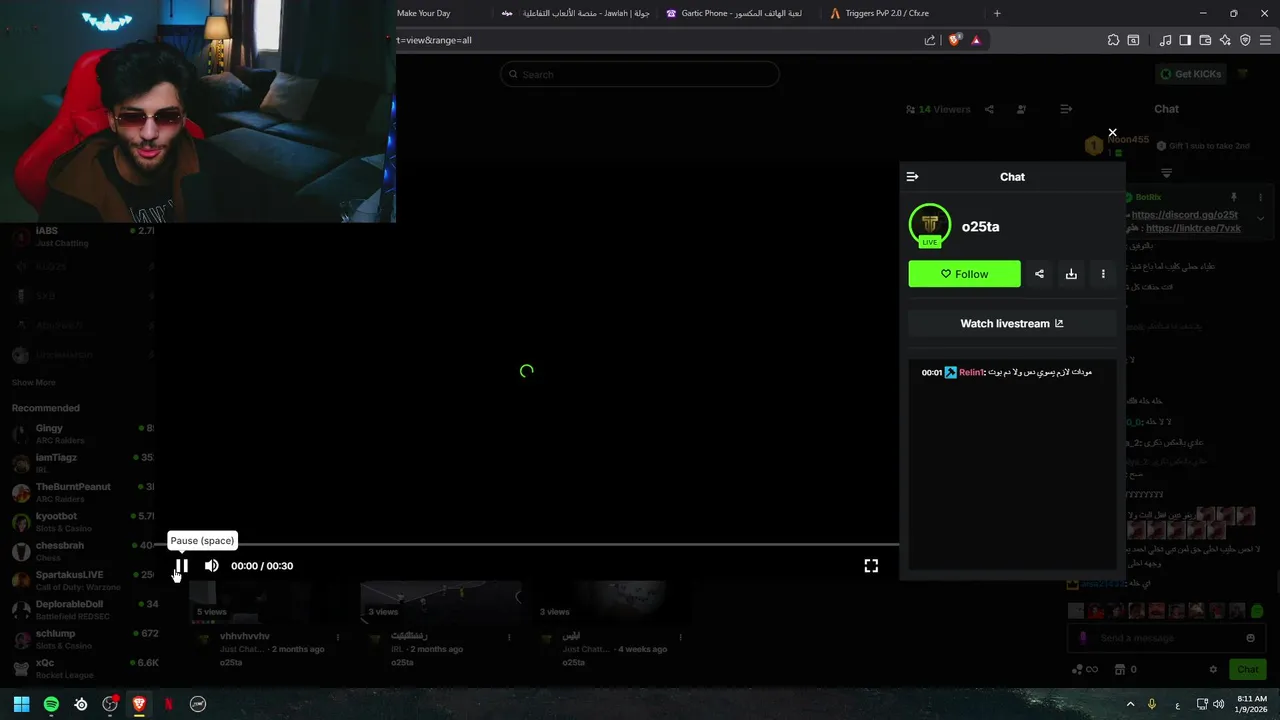This screenshot has height=720, width=1280.
Task: Open Spotify from taskbar
Action: pyautogui.click(x=51, y=704)
